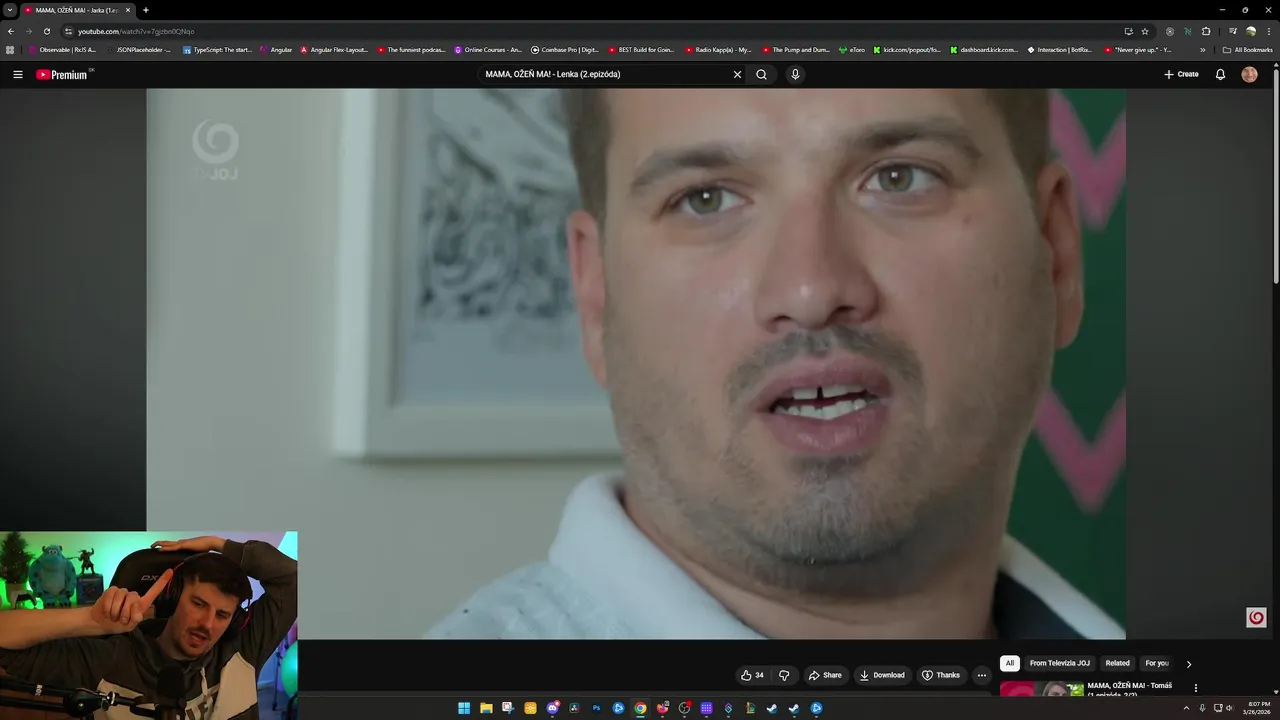Open the YouTube account avatar menu
The width and height of the screenshot is (1280, 720).
pyautogui.click(x=1249, y=74)
